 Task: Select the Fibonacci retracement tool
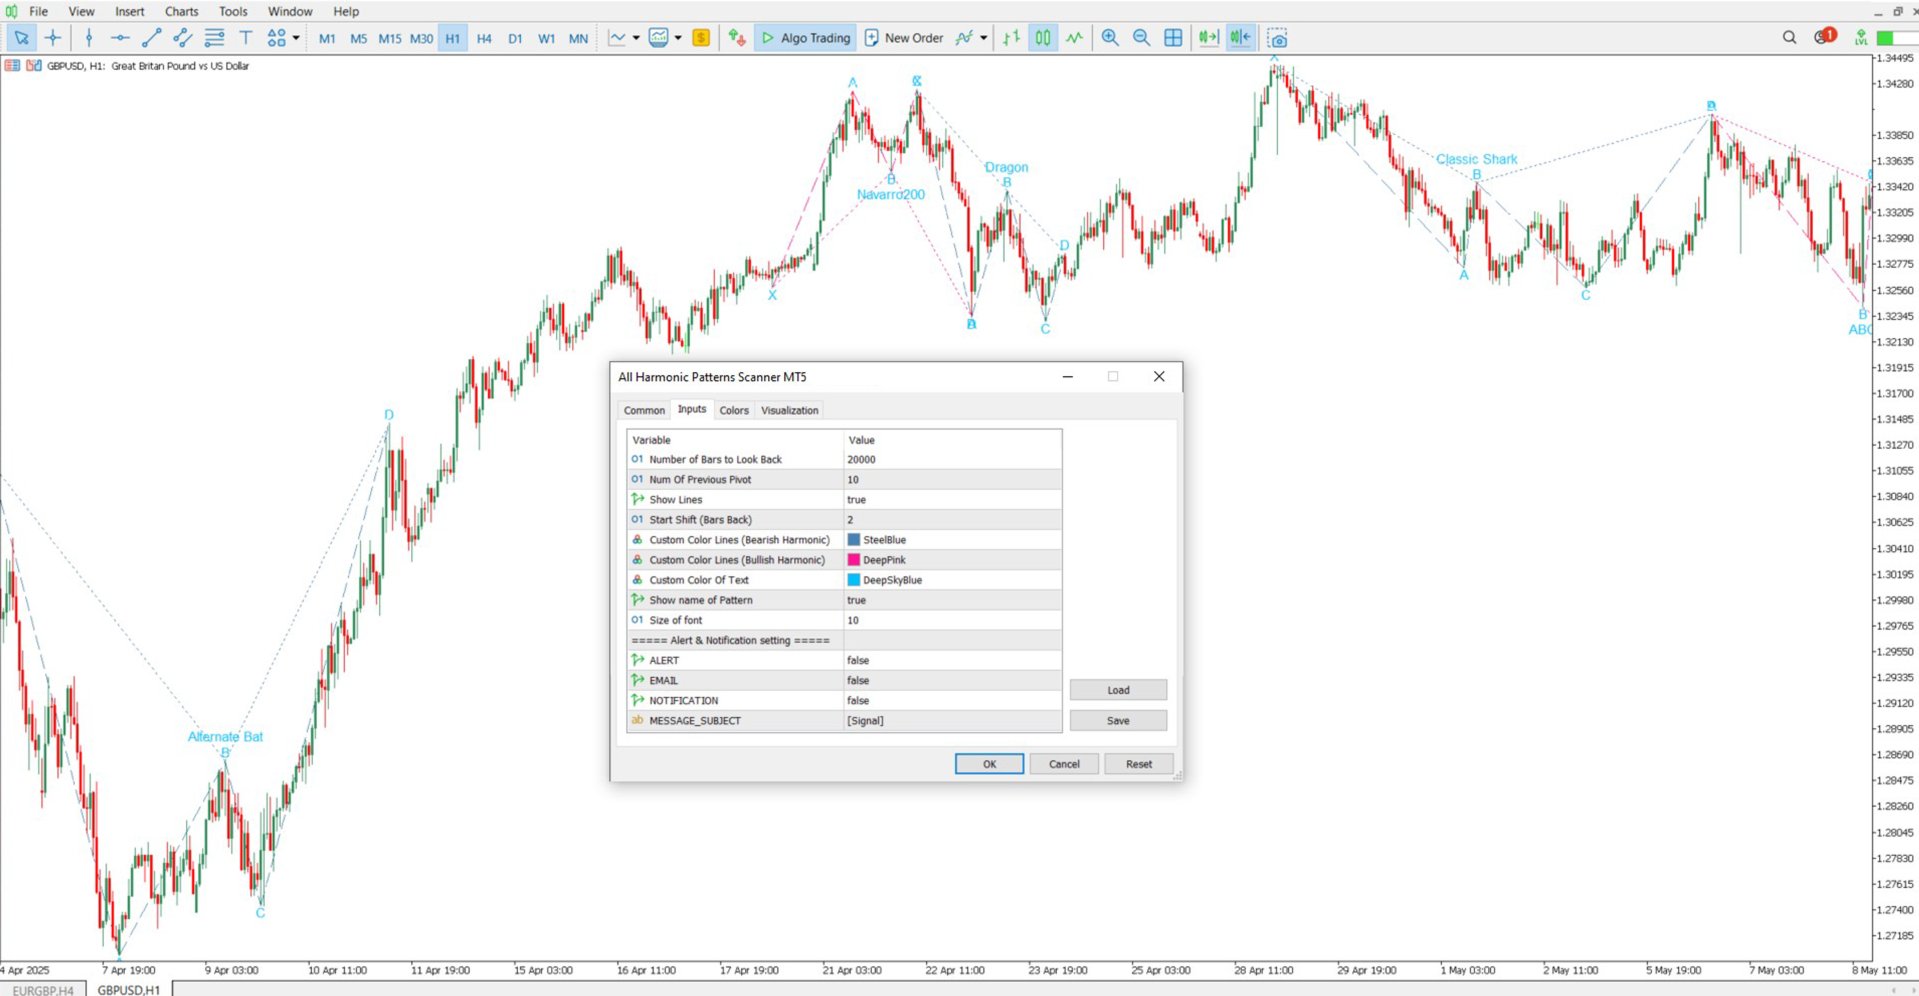point(214,38)
